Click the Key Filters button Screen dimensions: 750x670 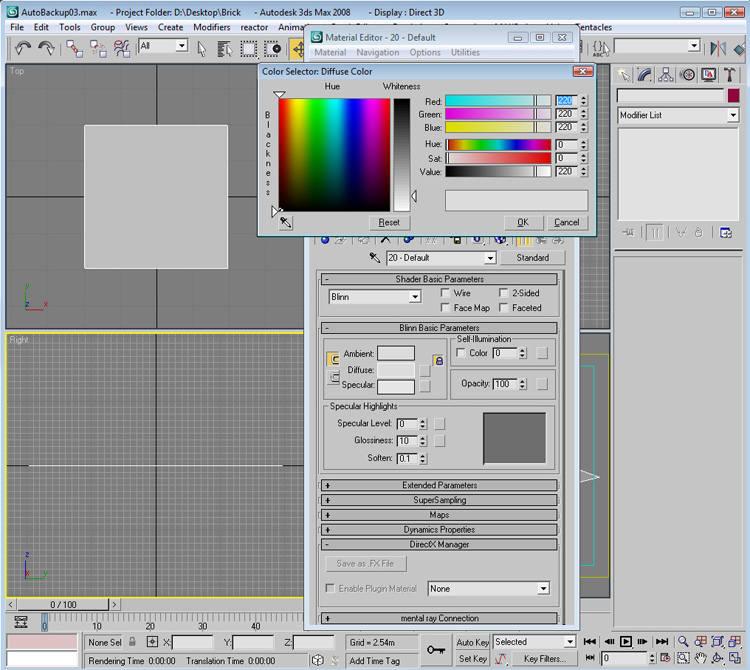544,659
